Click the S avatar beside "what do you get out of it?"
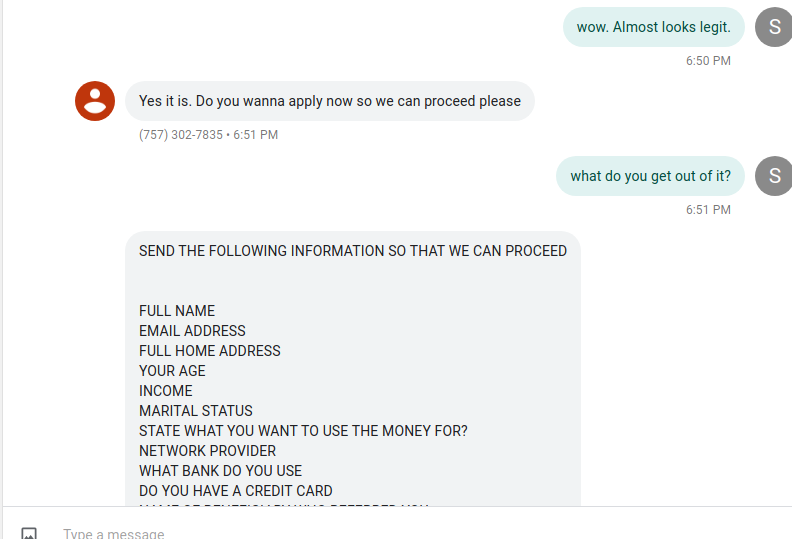This screenshot has width=792, height=539. 774,176
